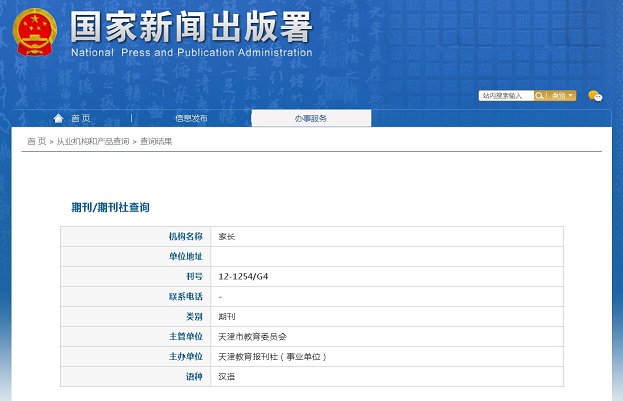Click the 期刊/期刊社查询 heading
Image resolution: width=623 pixels, height=401 pixels.
[110, 207]
